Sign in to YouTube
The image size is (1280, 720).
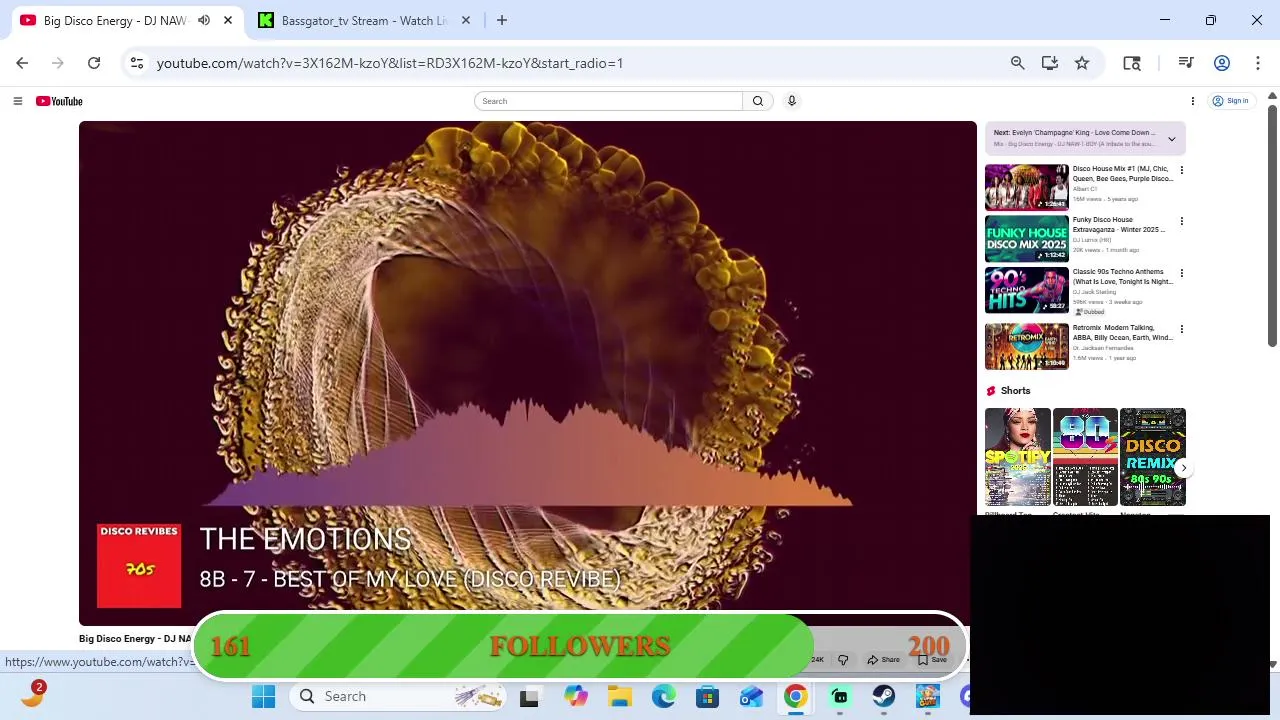pyautogui.click(x=1230, y=101)
